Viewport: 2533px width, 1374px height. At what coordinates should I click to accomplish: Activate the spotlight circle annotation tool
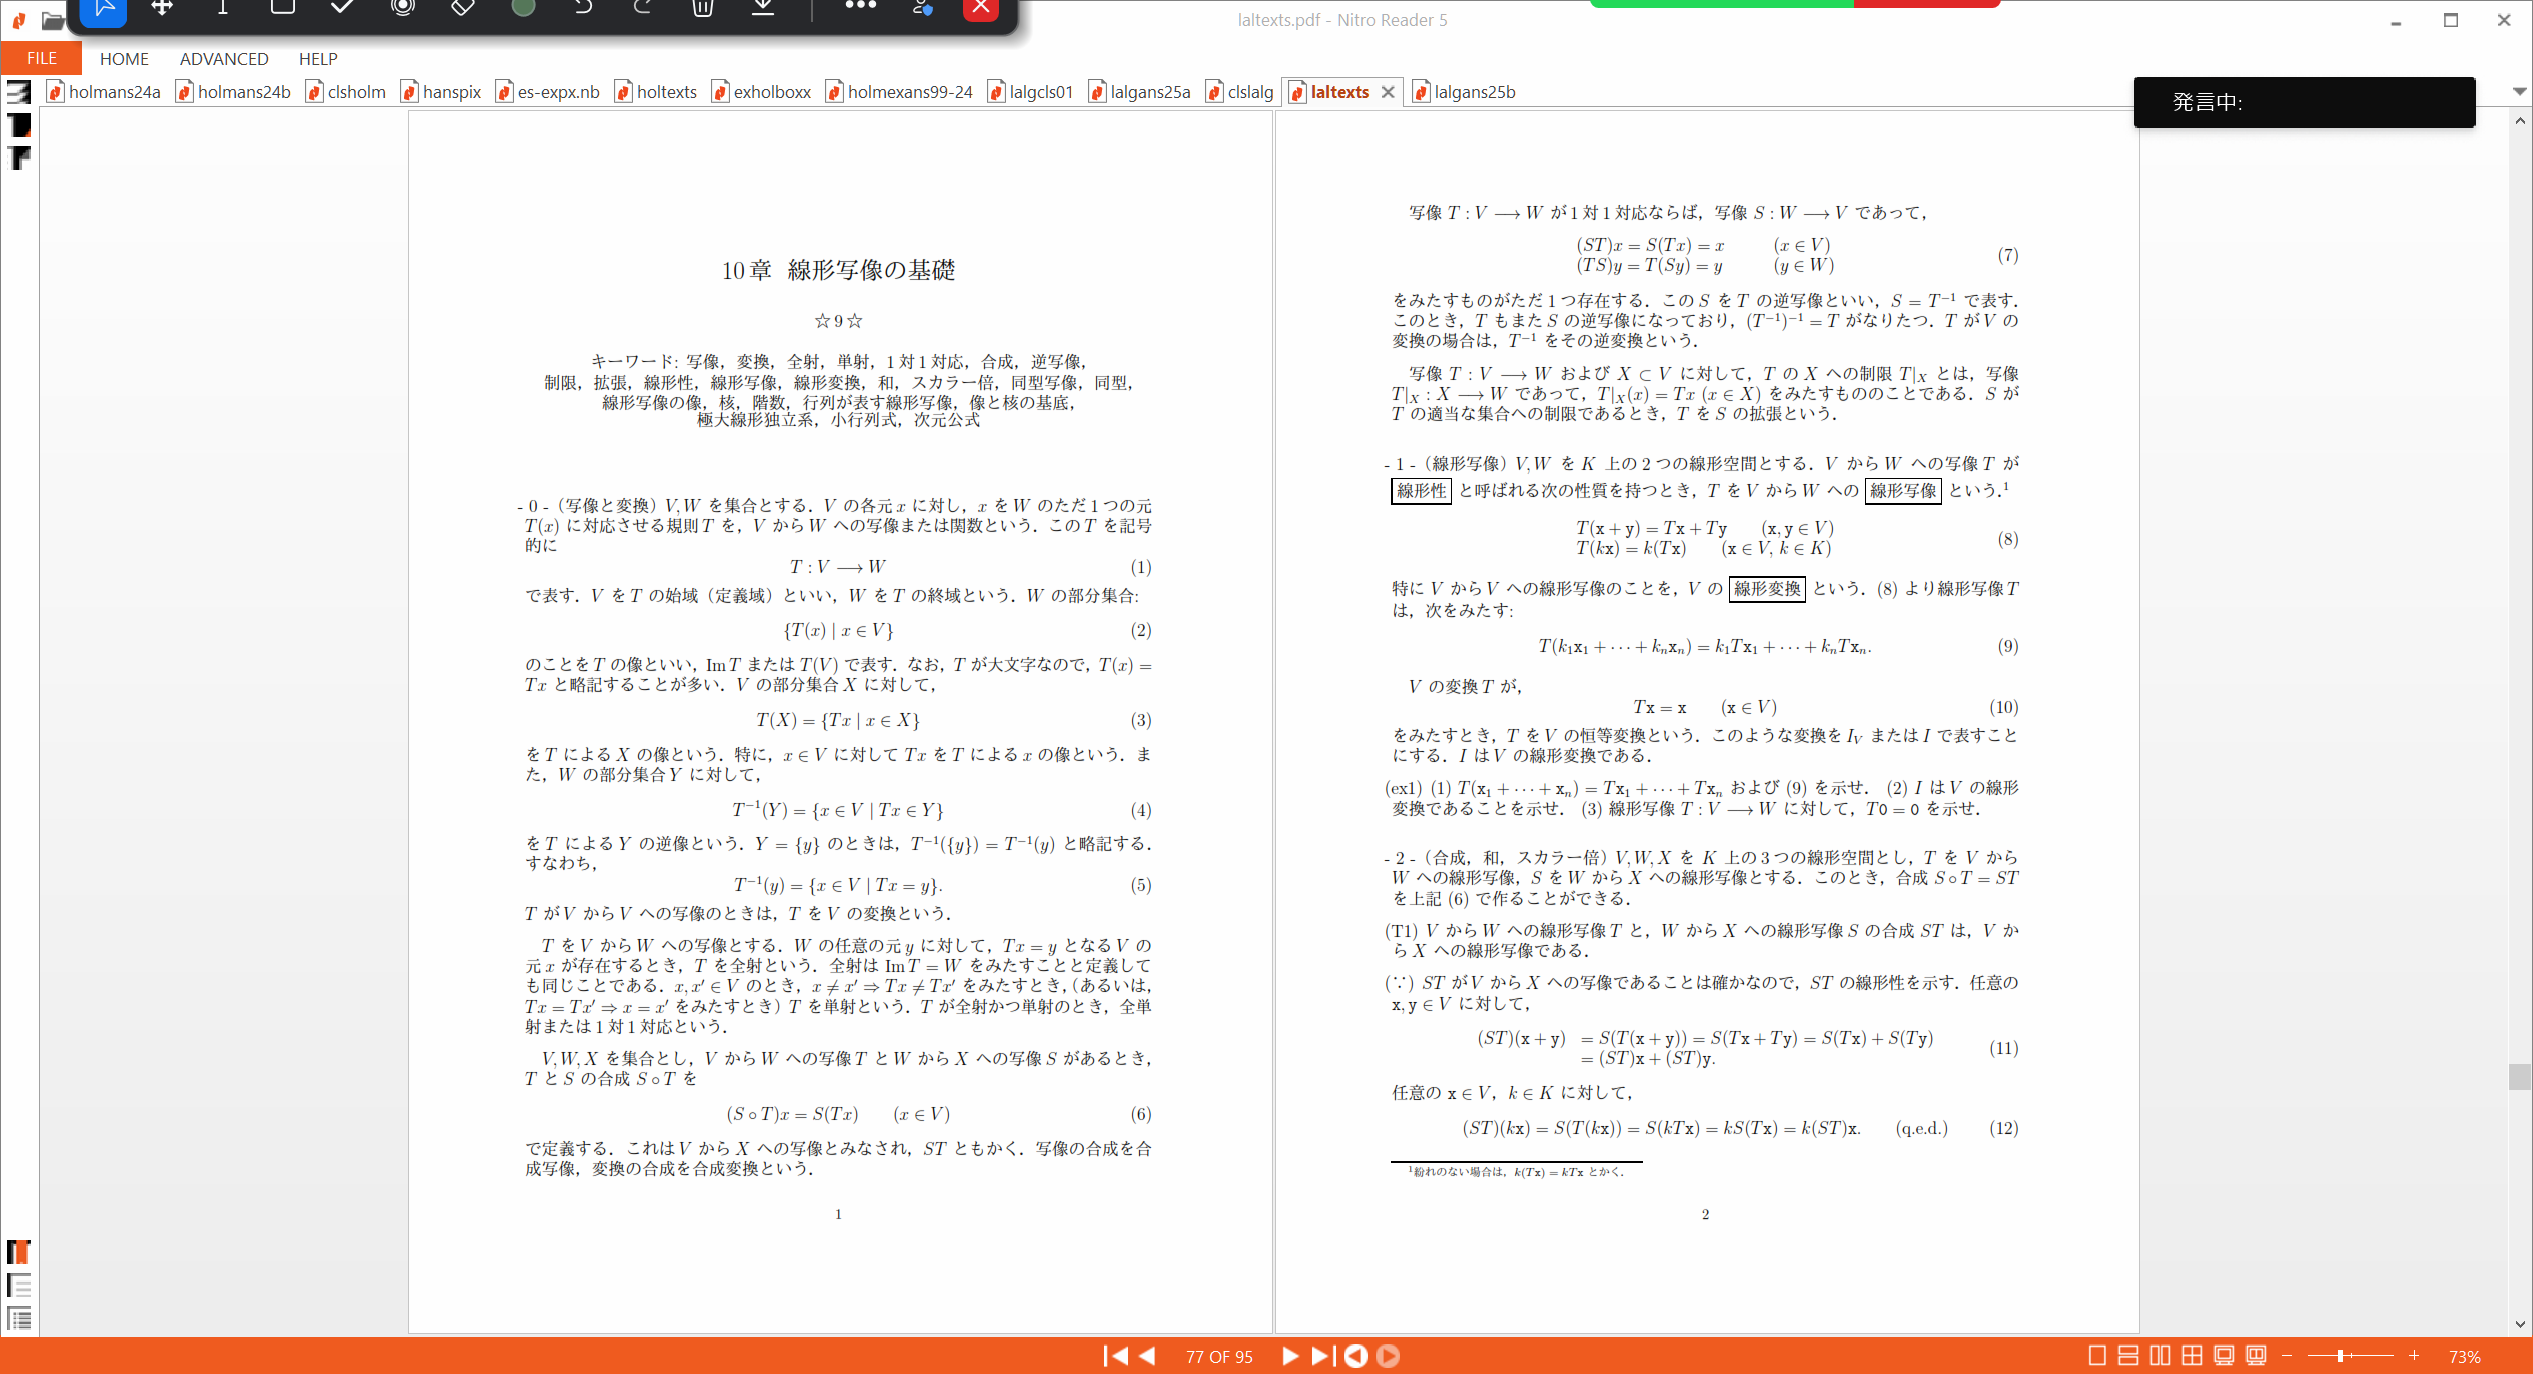(403, 8)
